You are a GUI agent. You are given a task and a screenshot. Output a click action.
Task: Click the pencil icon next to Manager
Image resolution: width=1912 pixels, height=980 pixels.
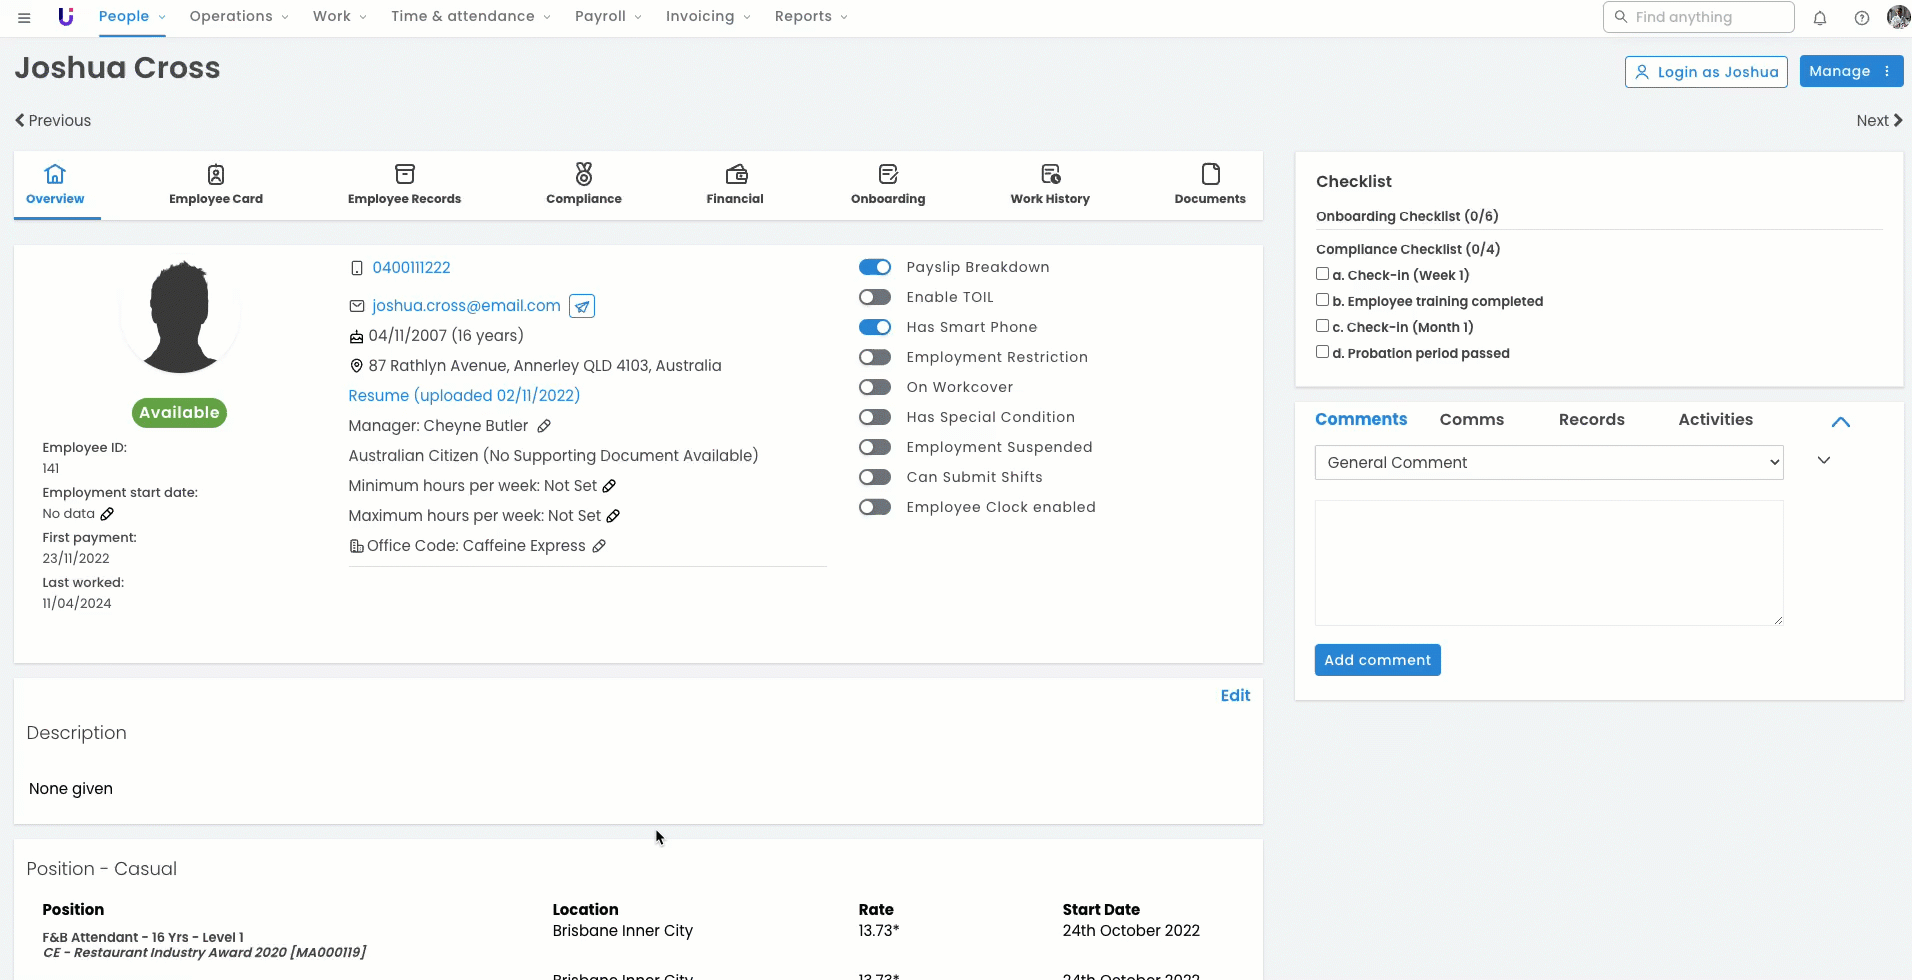pyautogui.click(x=544, y=426)
